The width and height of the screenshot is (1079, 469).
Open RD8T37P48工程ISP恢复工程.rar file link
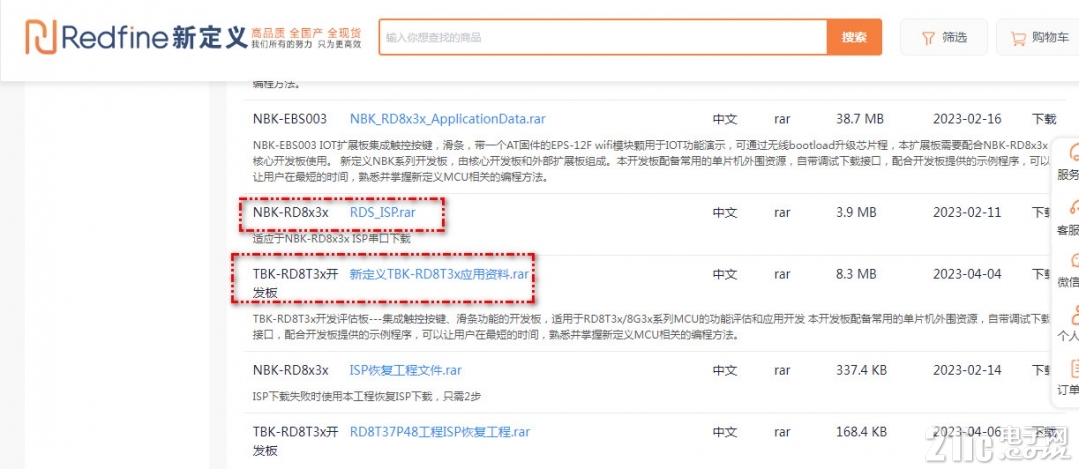(440, 432)
